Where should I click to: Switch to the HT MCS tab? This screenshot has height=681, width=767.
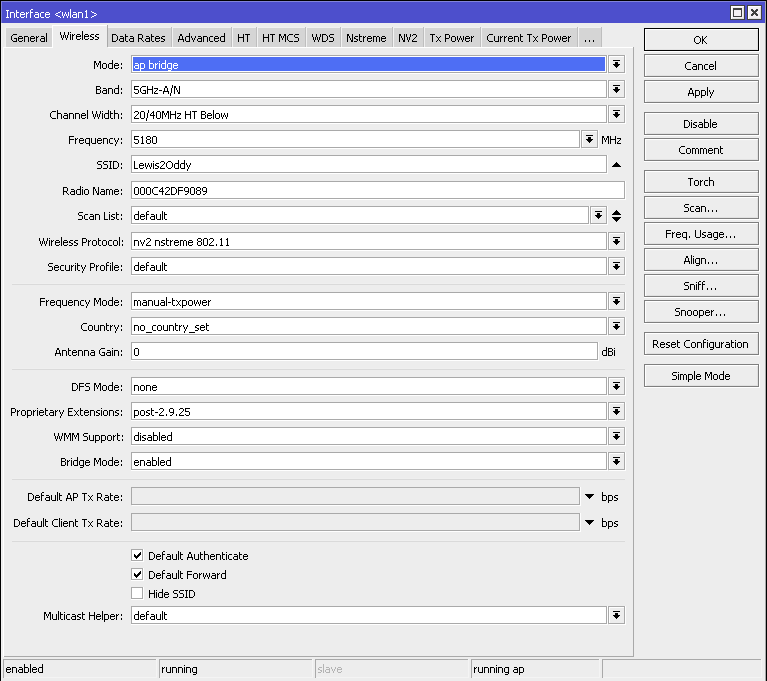pos(281,38)
